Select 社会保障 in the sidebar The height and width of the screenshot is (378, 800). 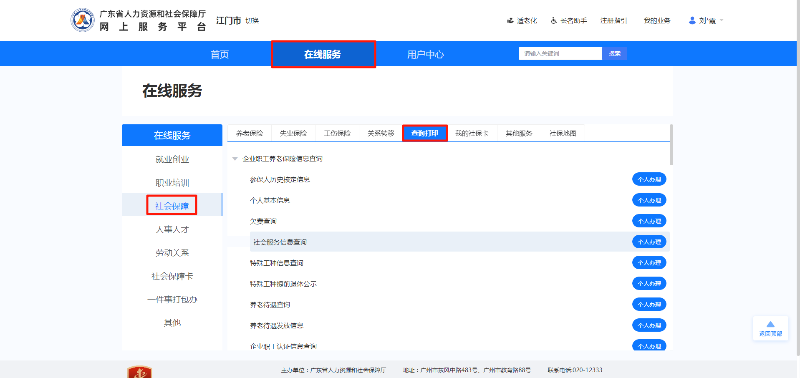click(172, 206)
